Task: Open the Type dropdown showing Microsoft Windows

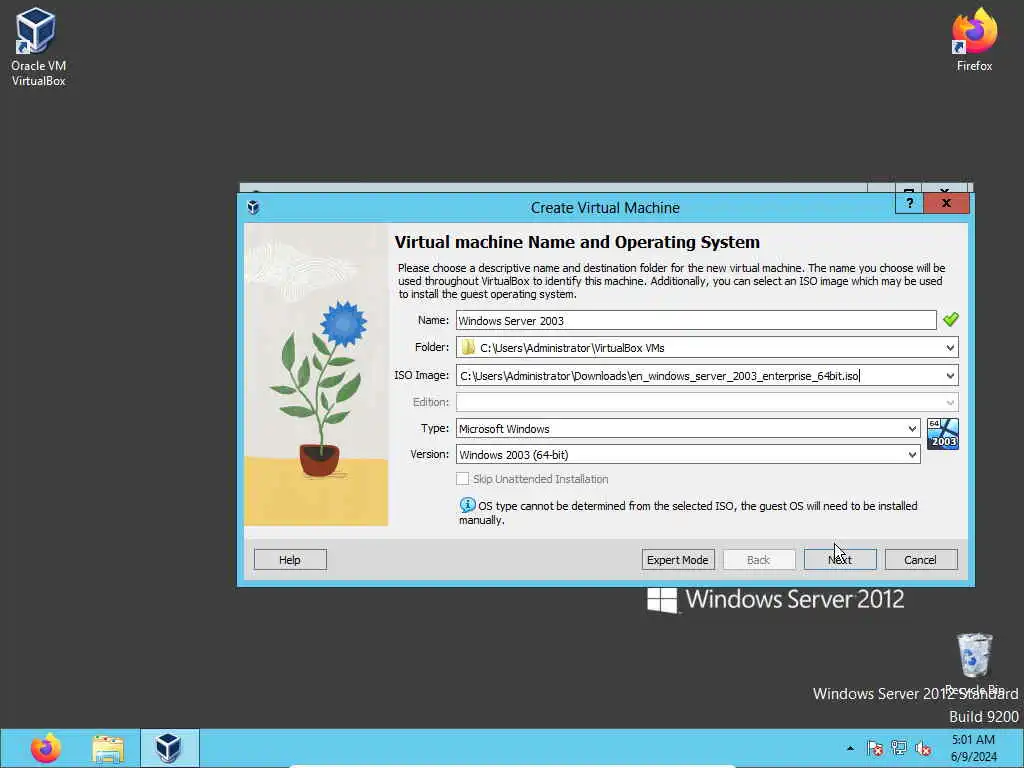Action: (x=688, y=428)
